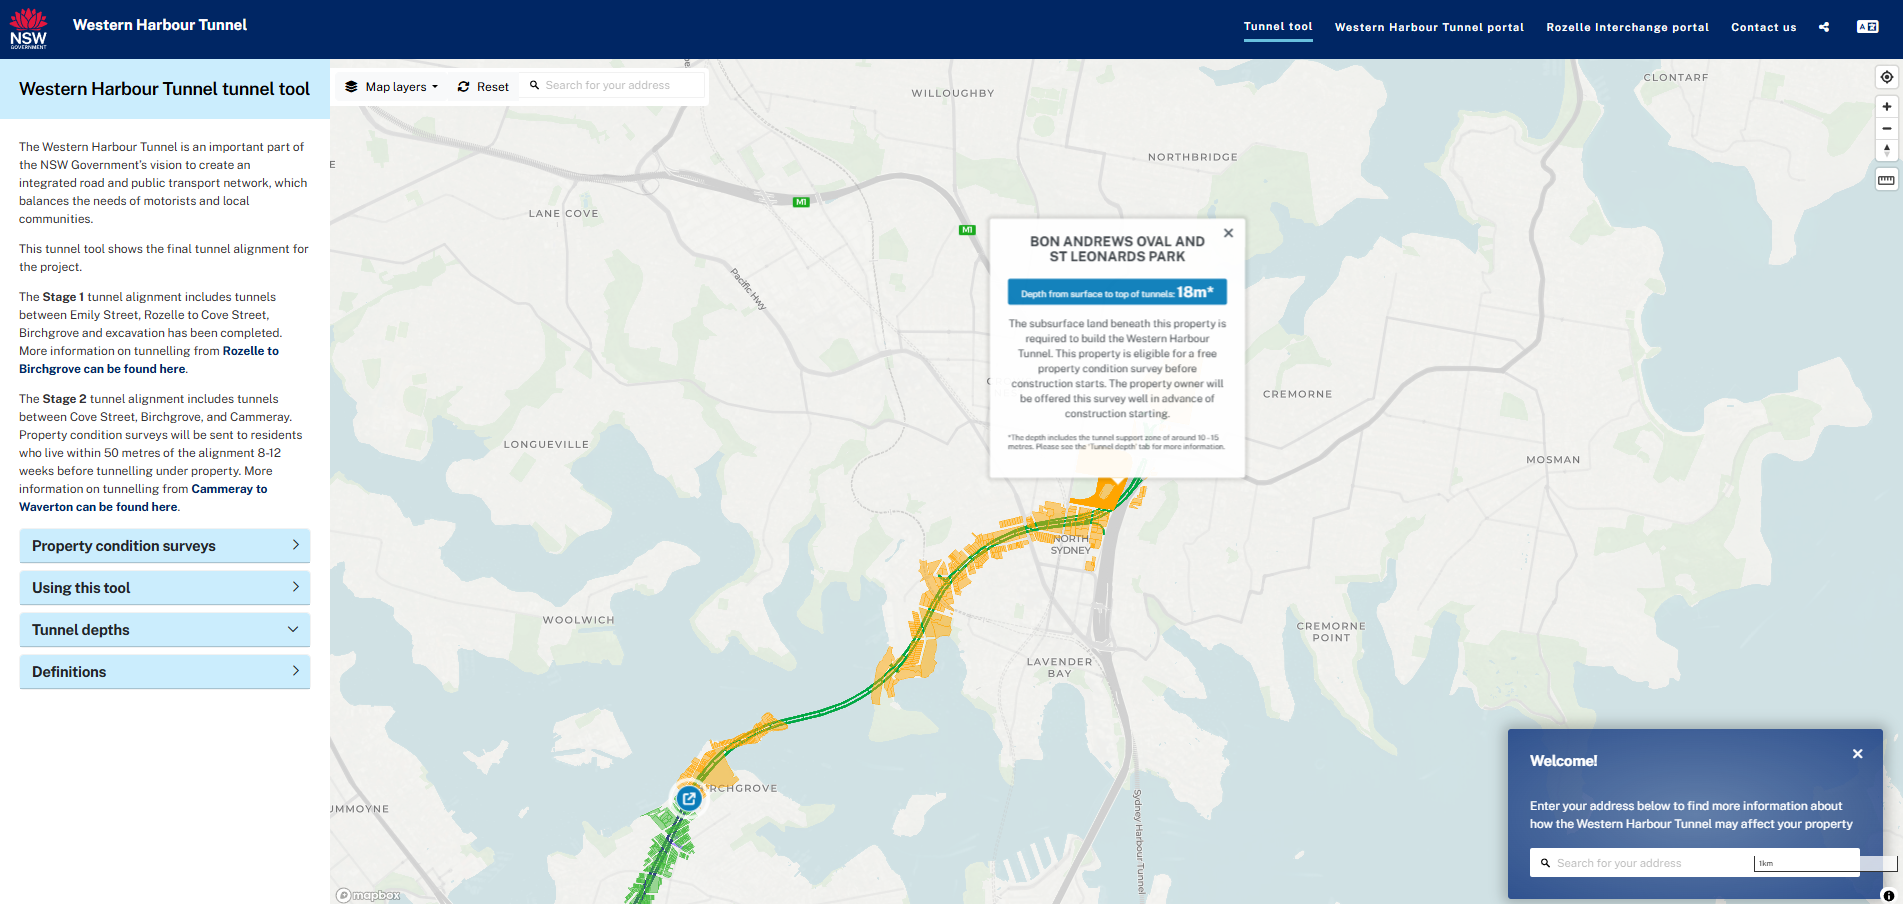Click the depth from surface 18m banner
This screenshot has width=1903, height=904.
(x=1117, y=292)
